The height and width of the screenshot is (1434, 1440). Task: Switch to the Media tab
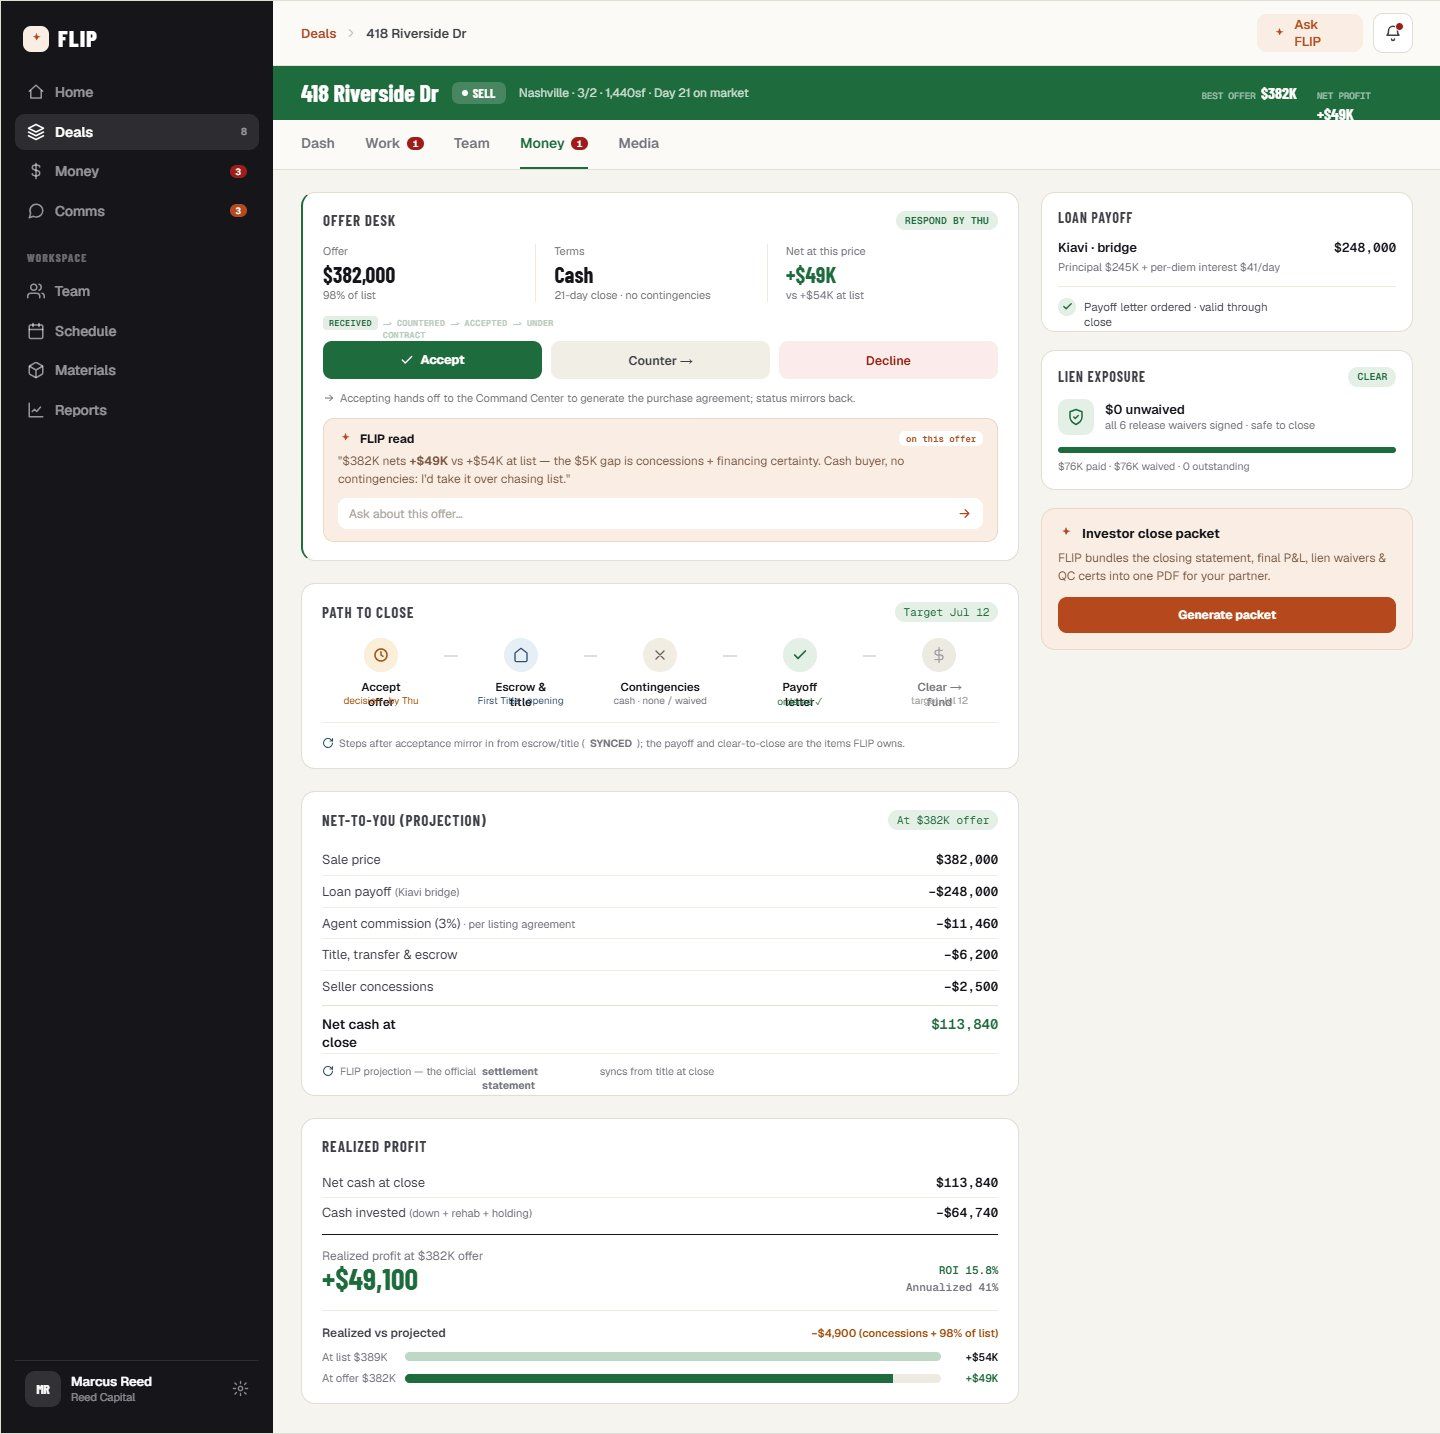[x=638, y=143]
